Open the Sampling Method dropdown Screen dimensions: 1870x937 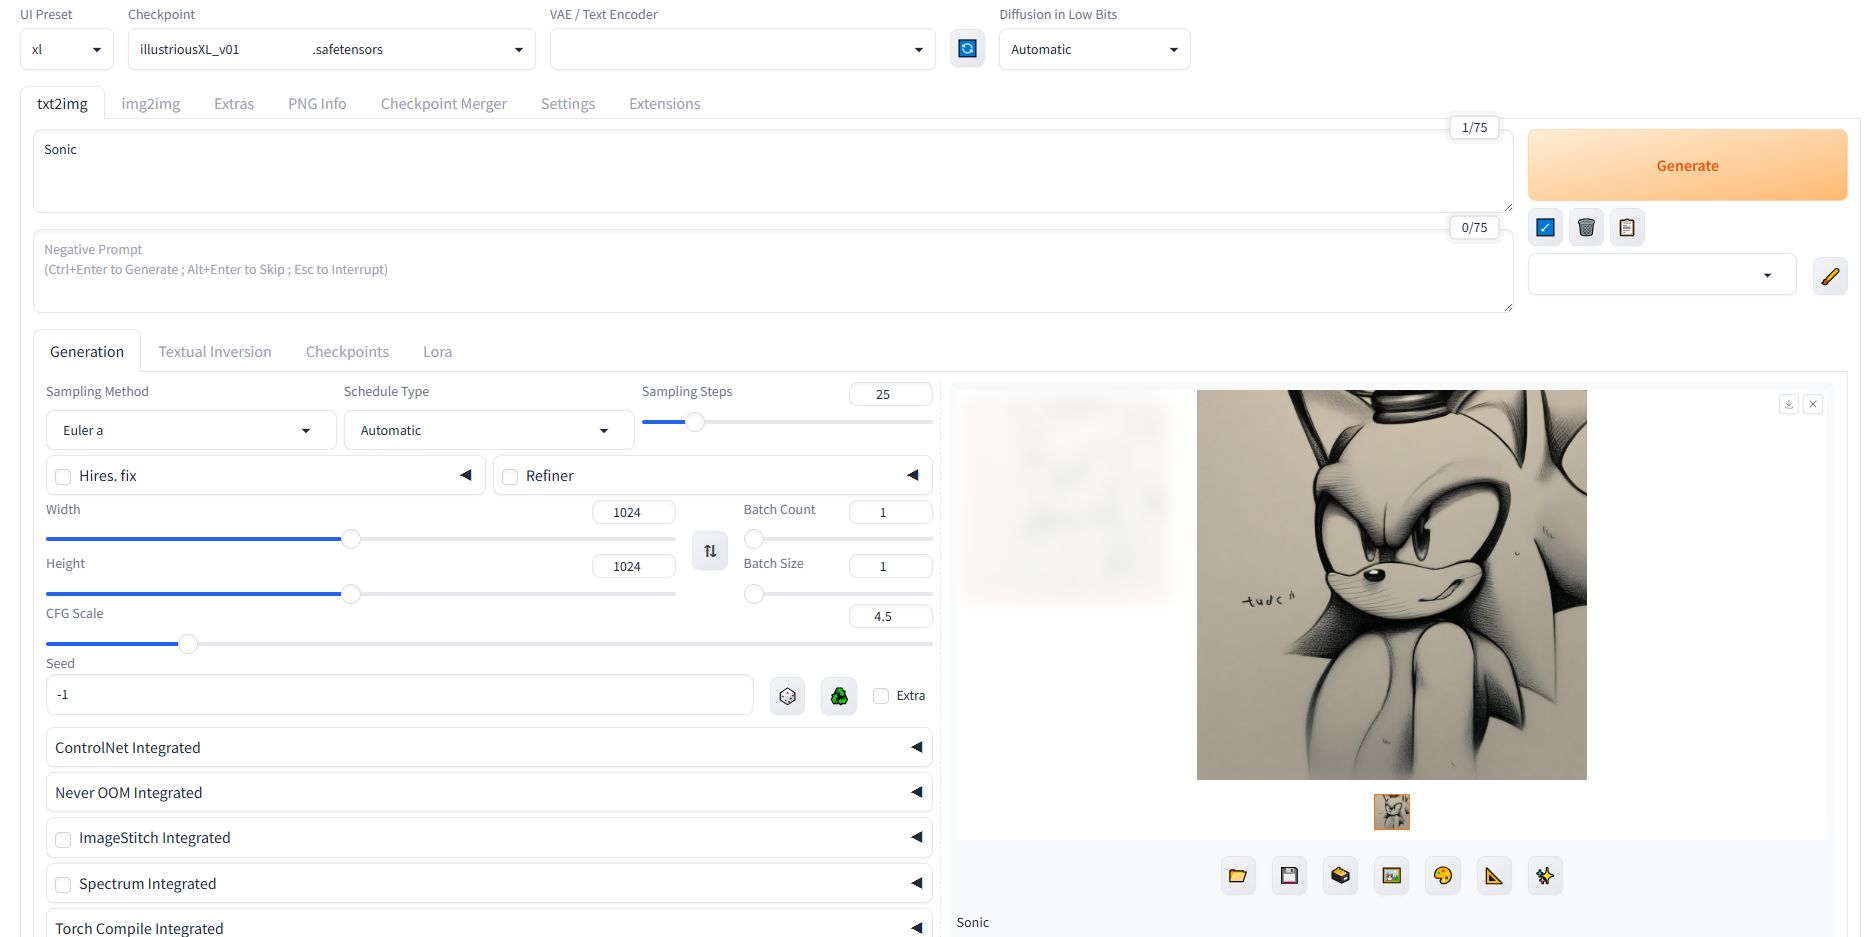(191, 430)
